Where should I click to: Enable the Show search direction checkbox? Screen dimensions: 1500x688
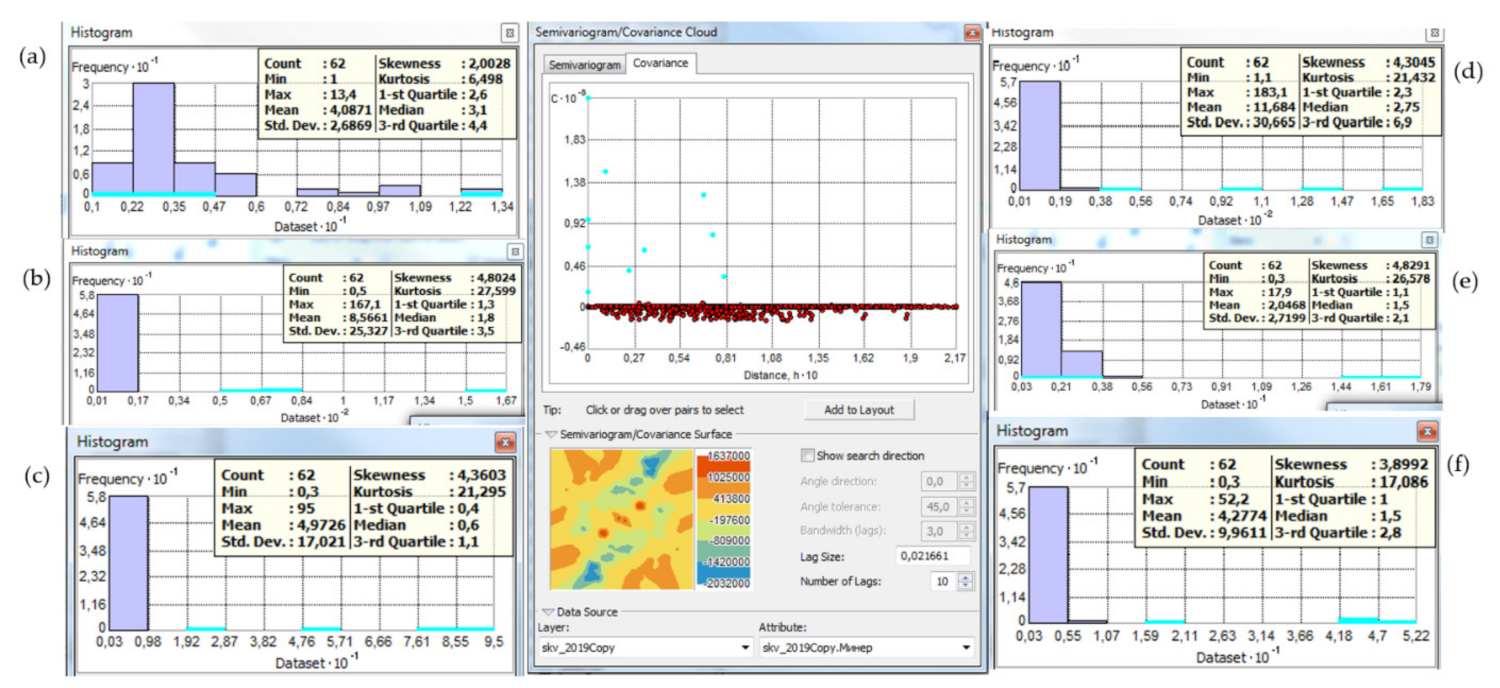pyautogui.click(x=808, y=456)
